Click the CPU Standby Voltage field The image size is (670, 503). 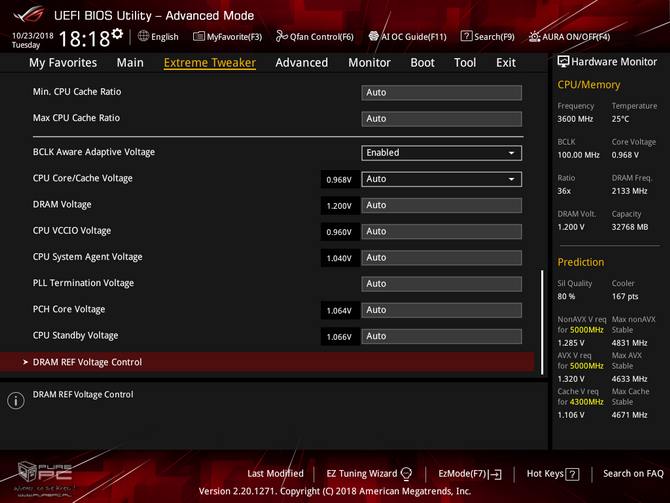click(441, 336)
